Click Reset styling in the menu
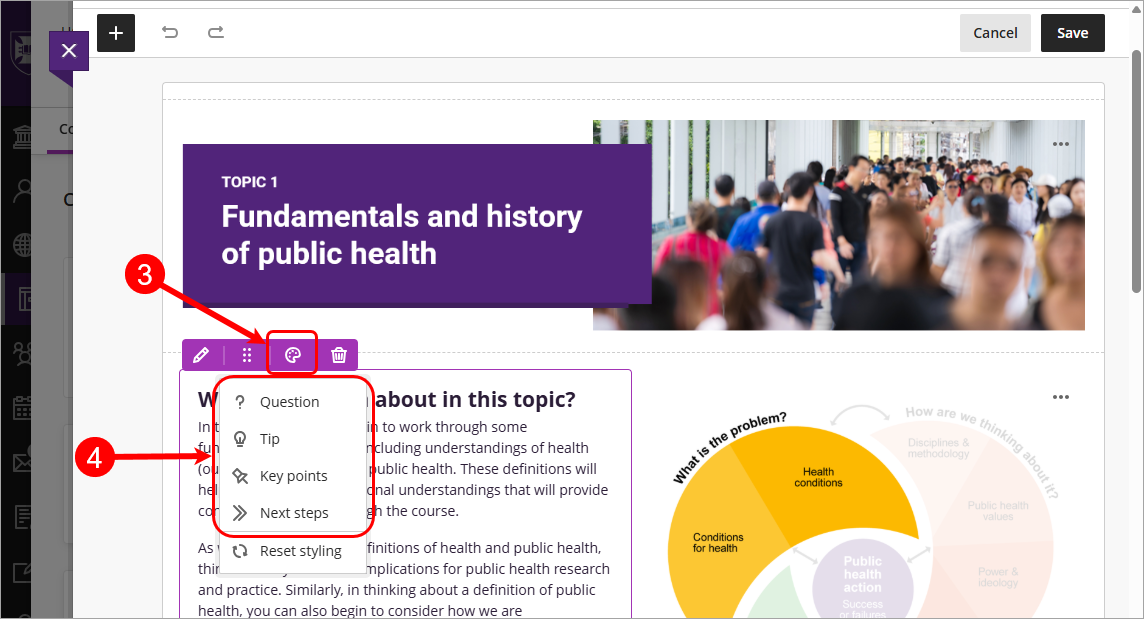1144x619 pixels. click(300, 551)
